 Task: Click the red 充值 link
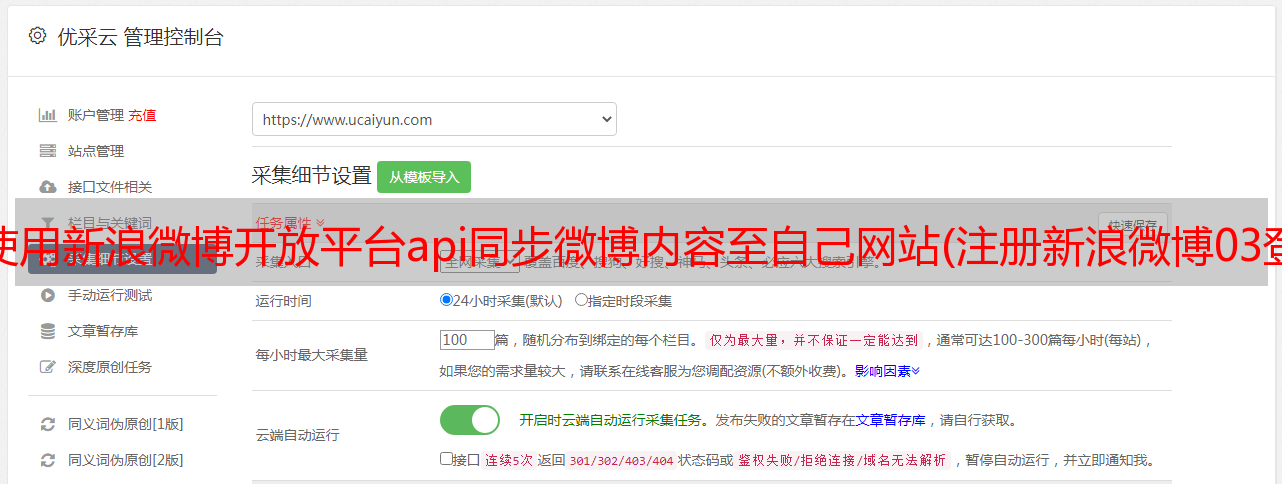142,115
